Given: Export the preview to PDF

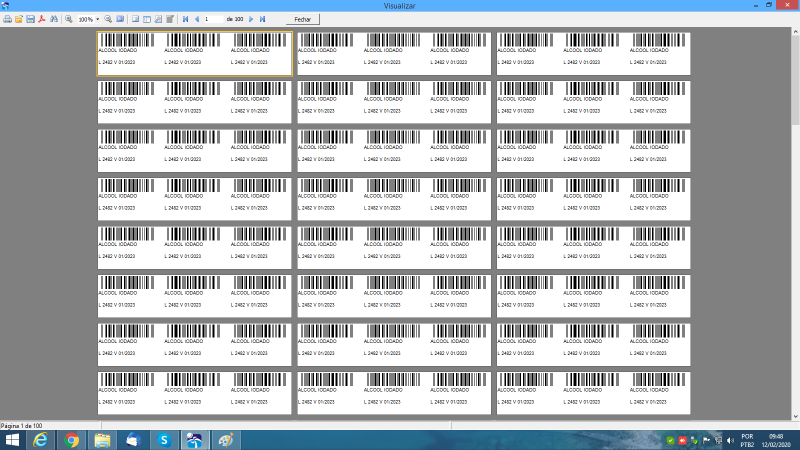Looking at the screenshot, I should click(x=42, y=19).
